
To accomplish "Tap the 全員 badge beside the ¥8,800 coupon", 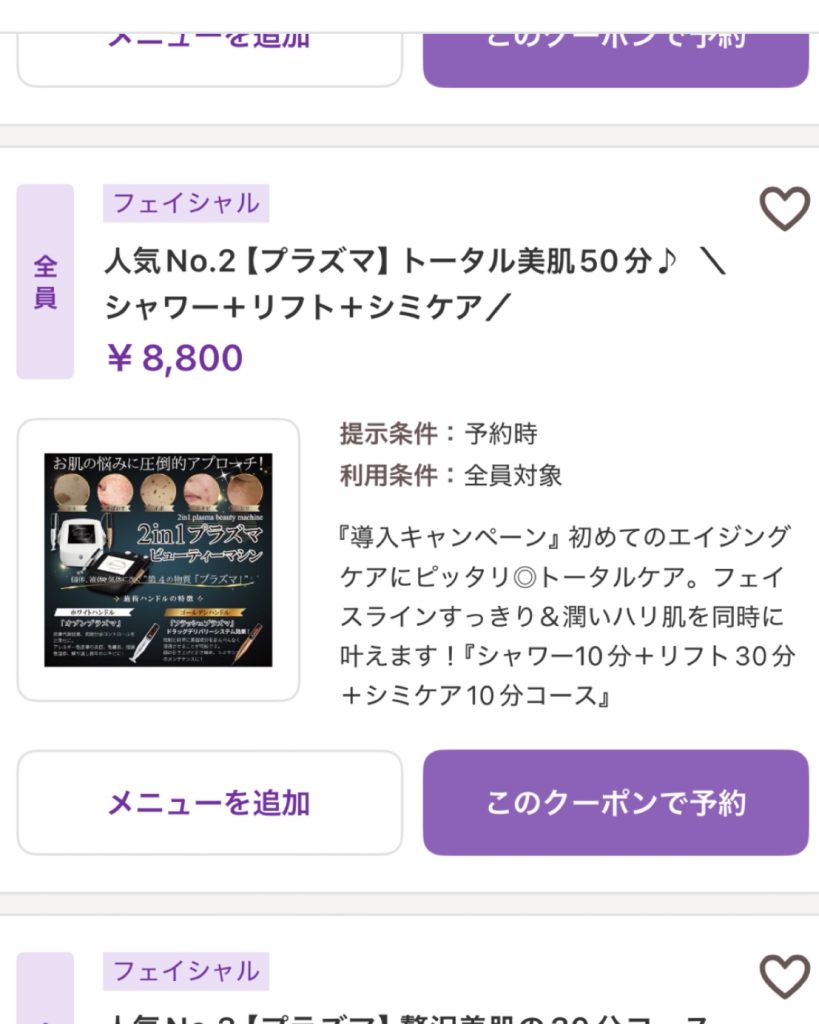I will click(x=45, y=282).
